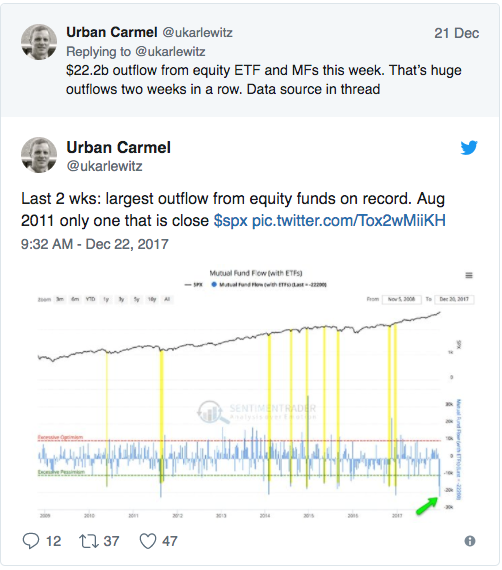
Task: Select the YTD zoom range
Action: click(90, 299)
